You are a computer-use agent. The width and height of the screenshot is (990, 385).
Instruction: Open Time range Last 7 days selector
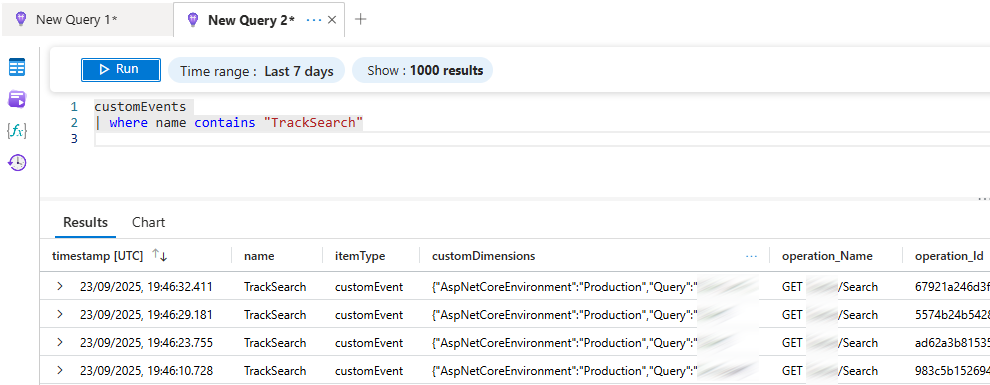(256, 71)
